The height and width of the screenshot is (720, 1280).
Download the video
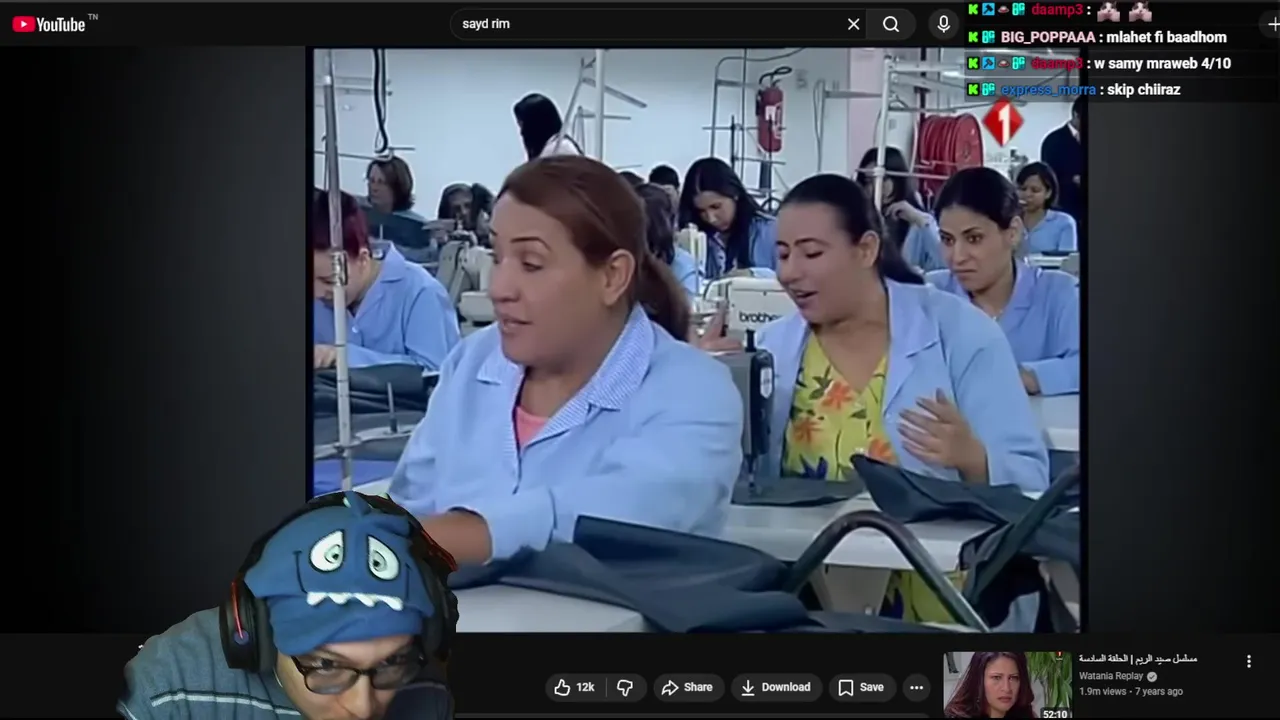[775, 687]
